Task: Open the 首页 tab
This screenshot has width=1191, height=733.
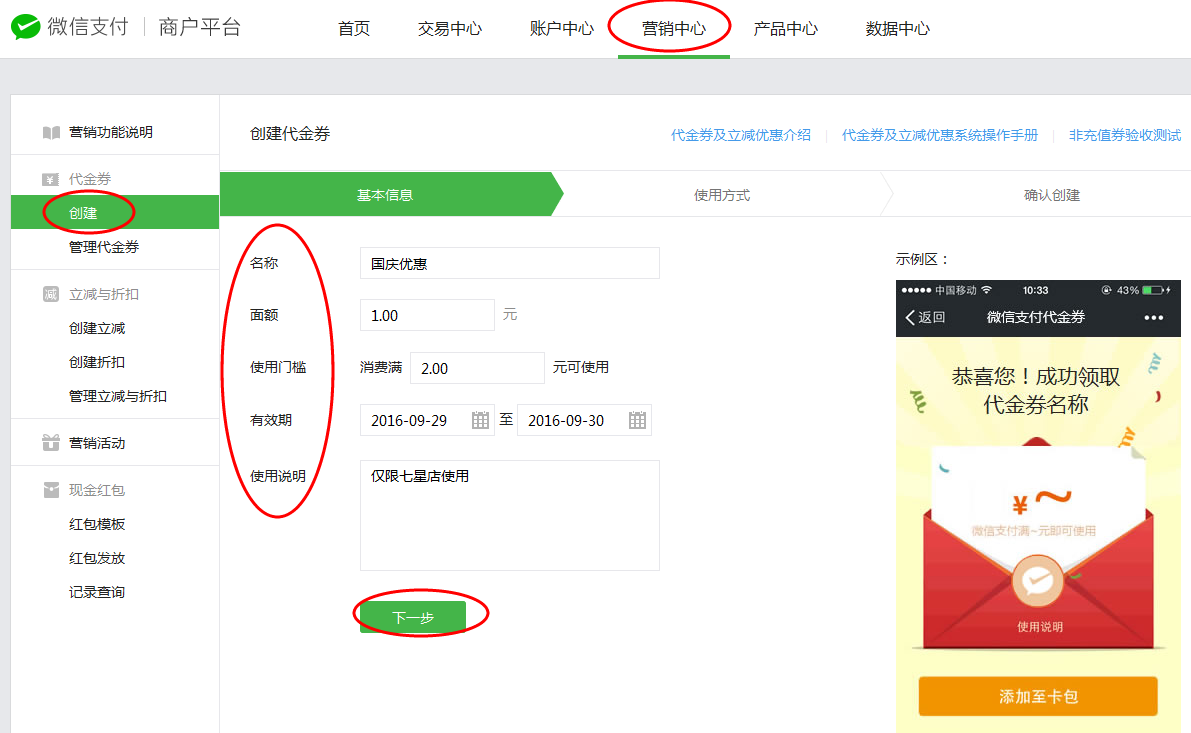Action: [354, 29]
